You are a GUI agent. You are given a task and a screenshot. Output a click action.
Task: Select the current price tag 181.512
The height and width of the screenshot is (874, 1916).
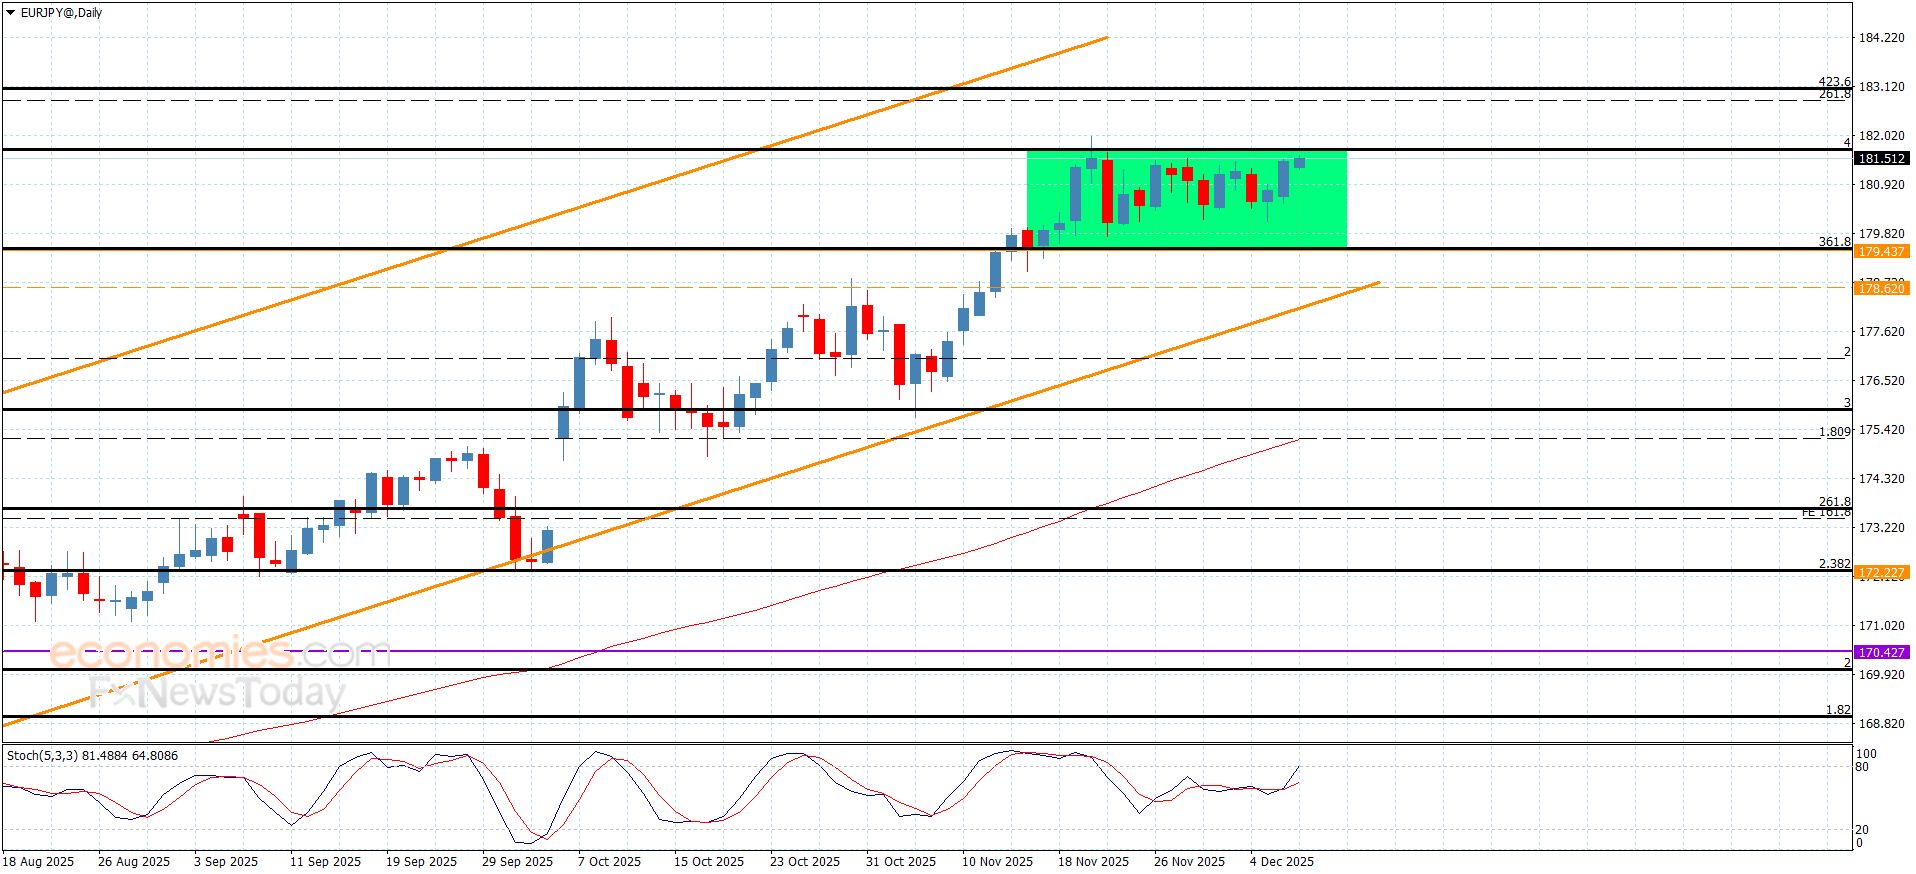click(1881, 159)
